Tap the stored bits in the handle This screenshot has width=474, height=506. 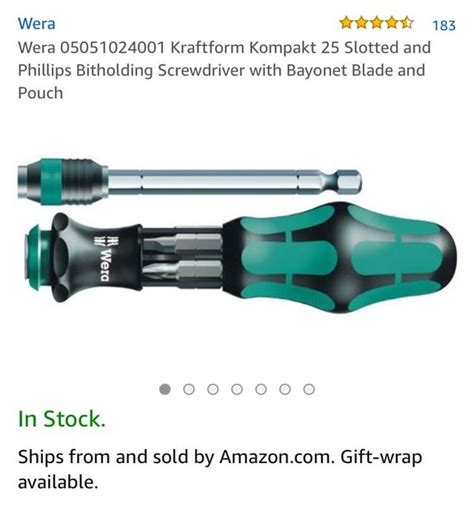[x=183, y=258]
